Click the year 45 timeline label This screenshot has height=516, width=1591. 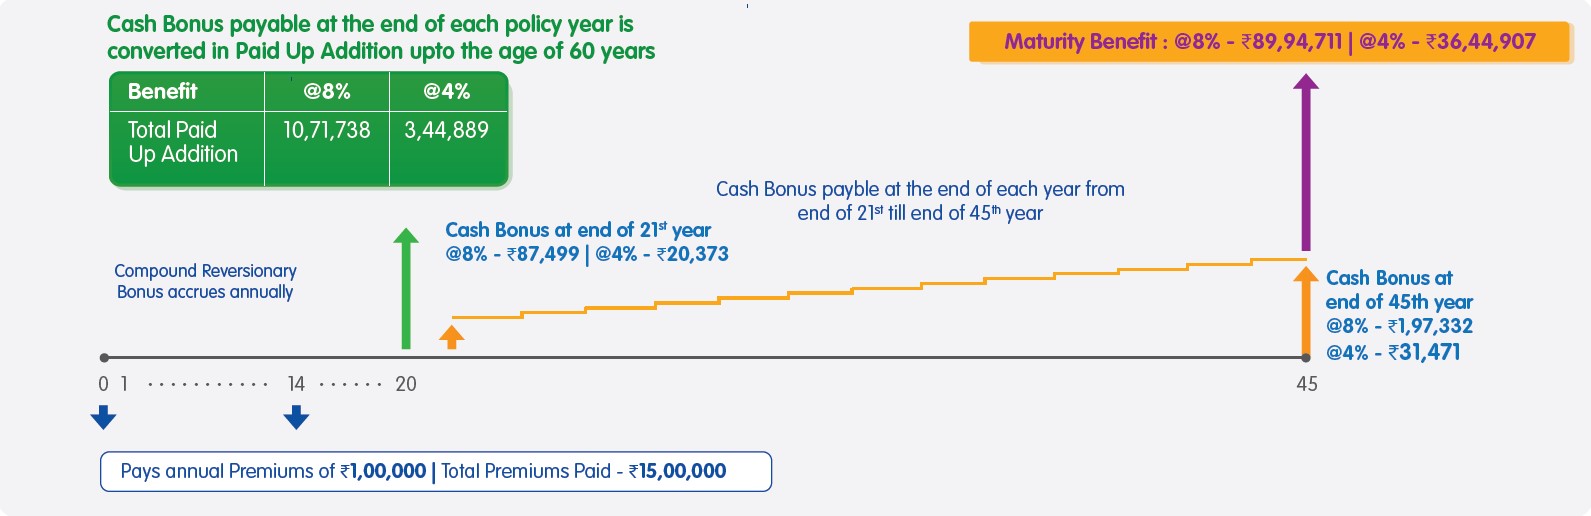tap(1307, 384)
